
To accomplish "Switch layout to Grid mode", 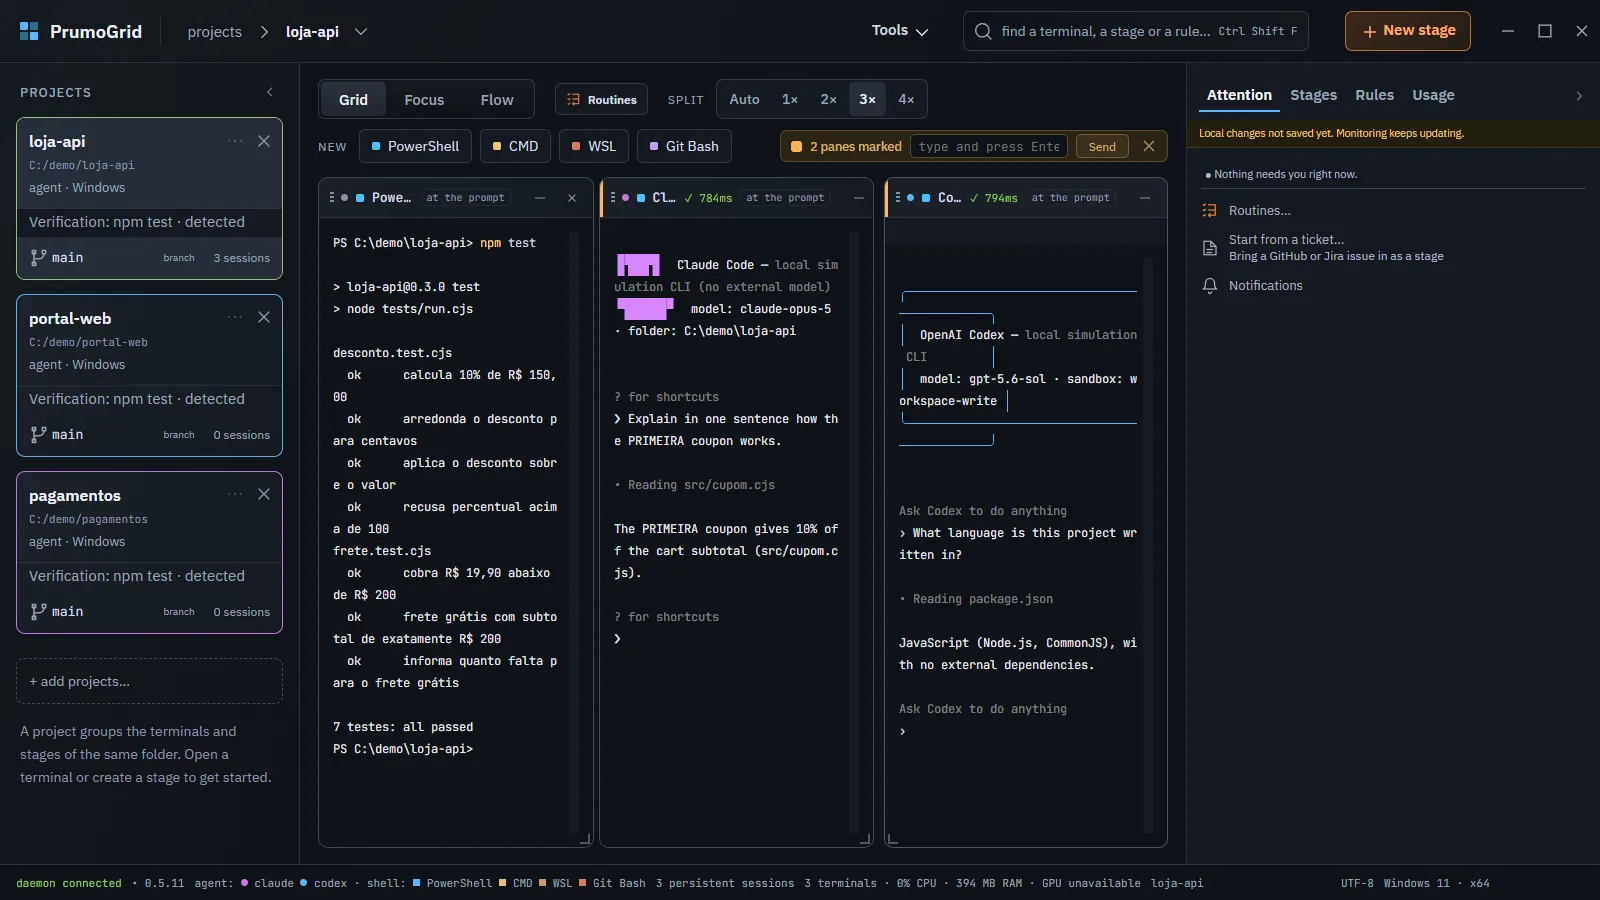I will click(353, 99).
